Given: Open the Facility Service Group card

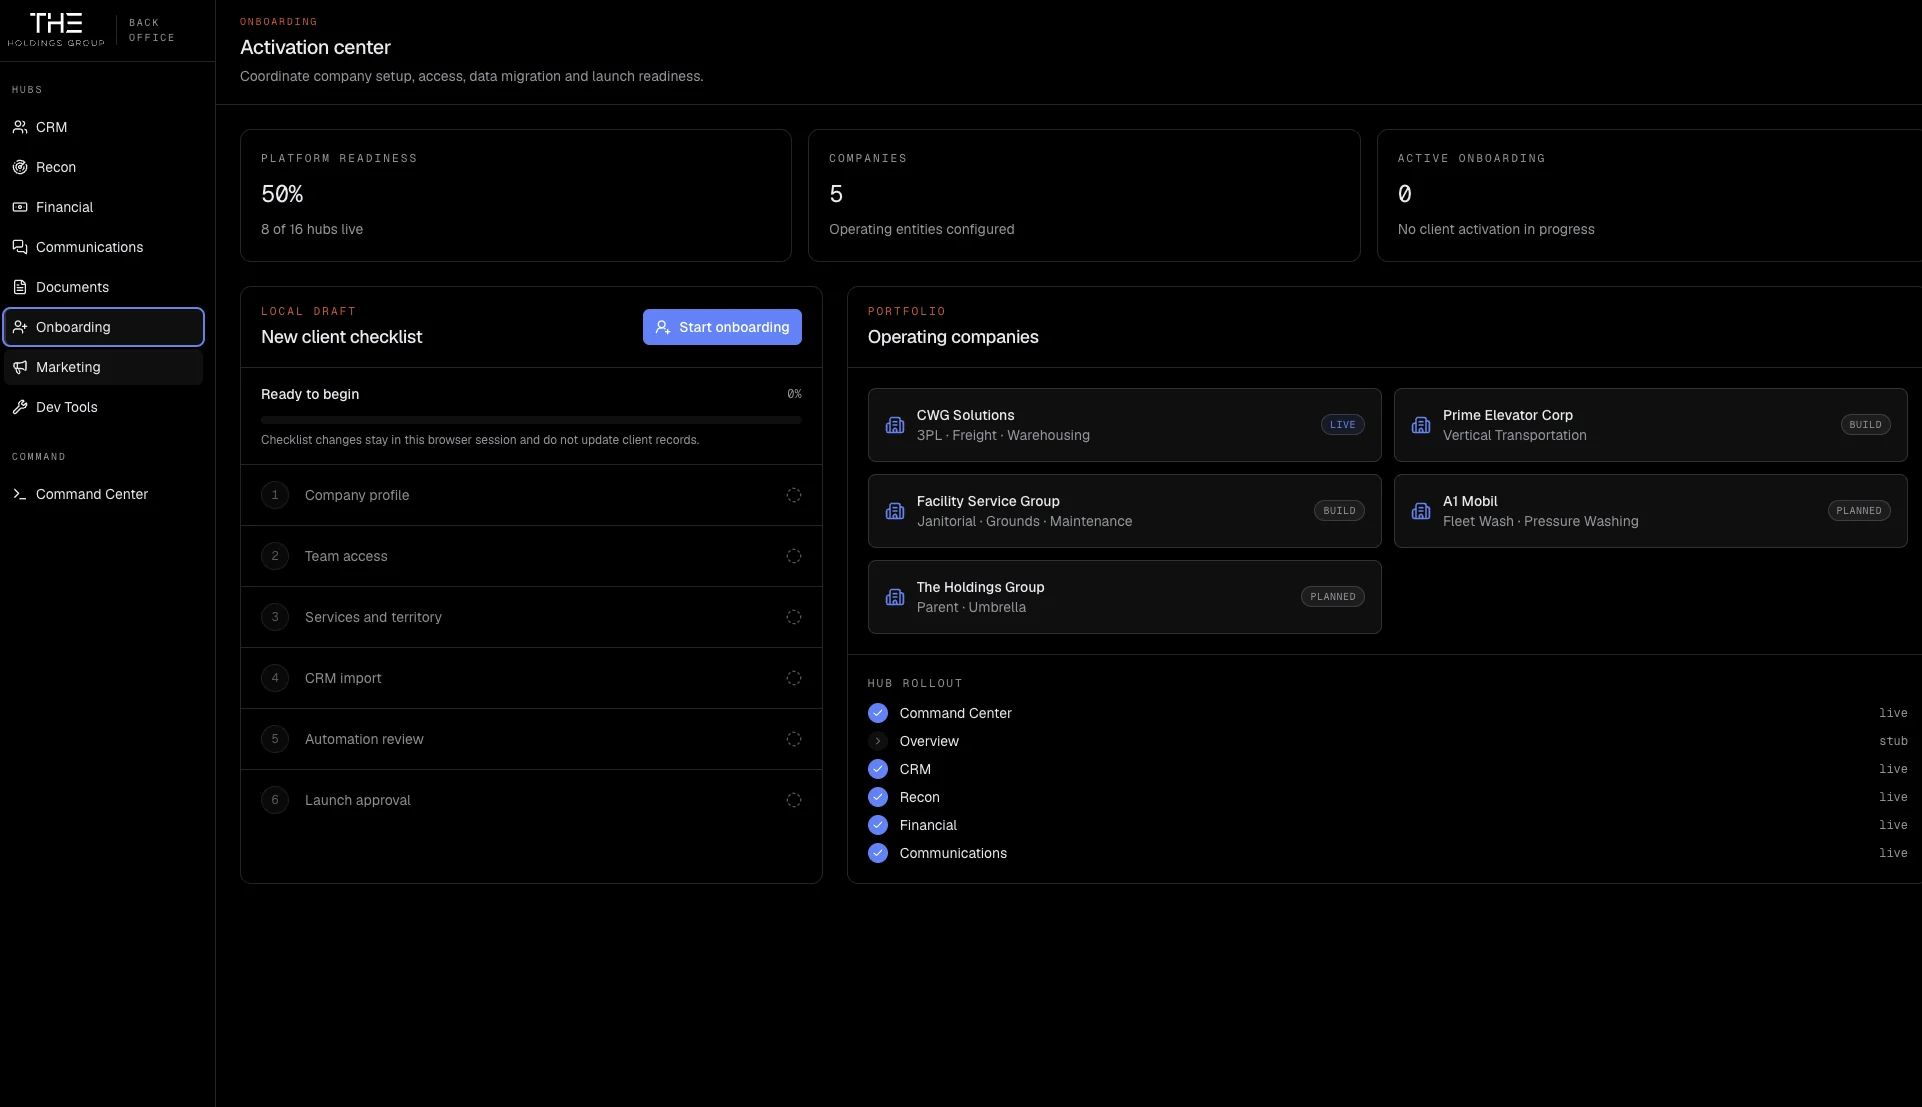Looking at the screenshot, I should point(1124,511).
